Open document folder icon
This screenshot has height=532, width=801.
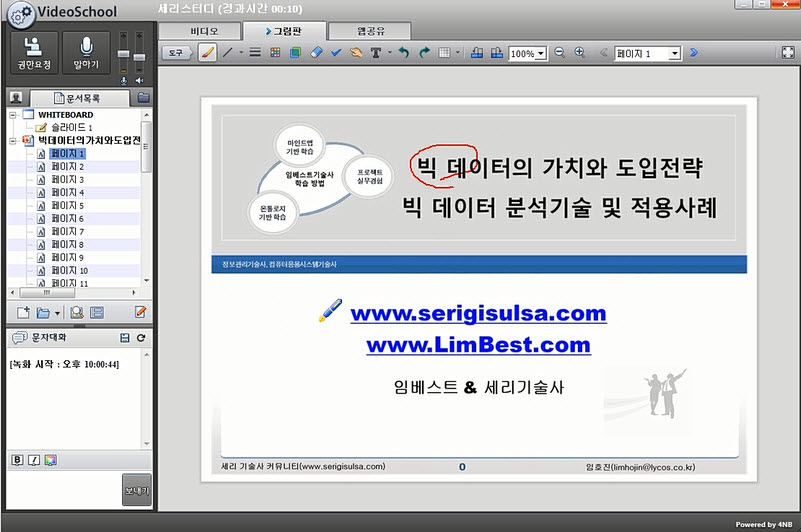pos(43,312)
